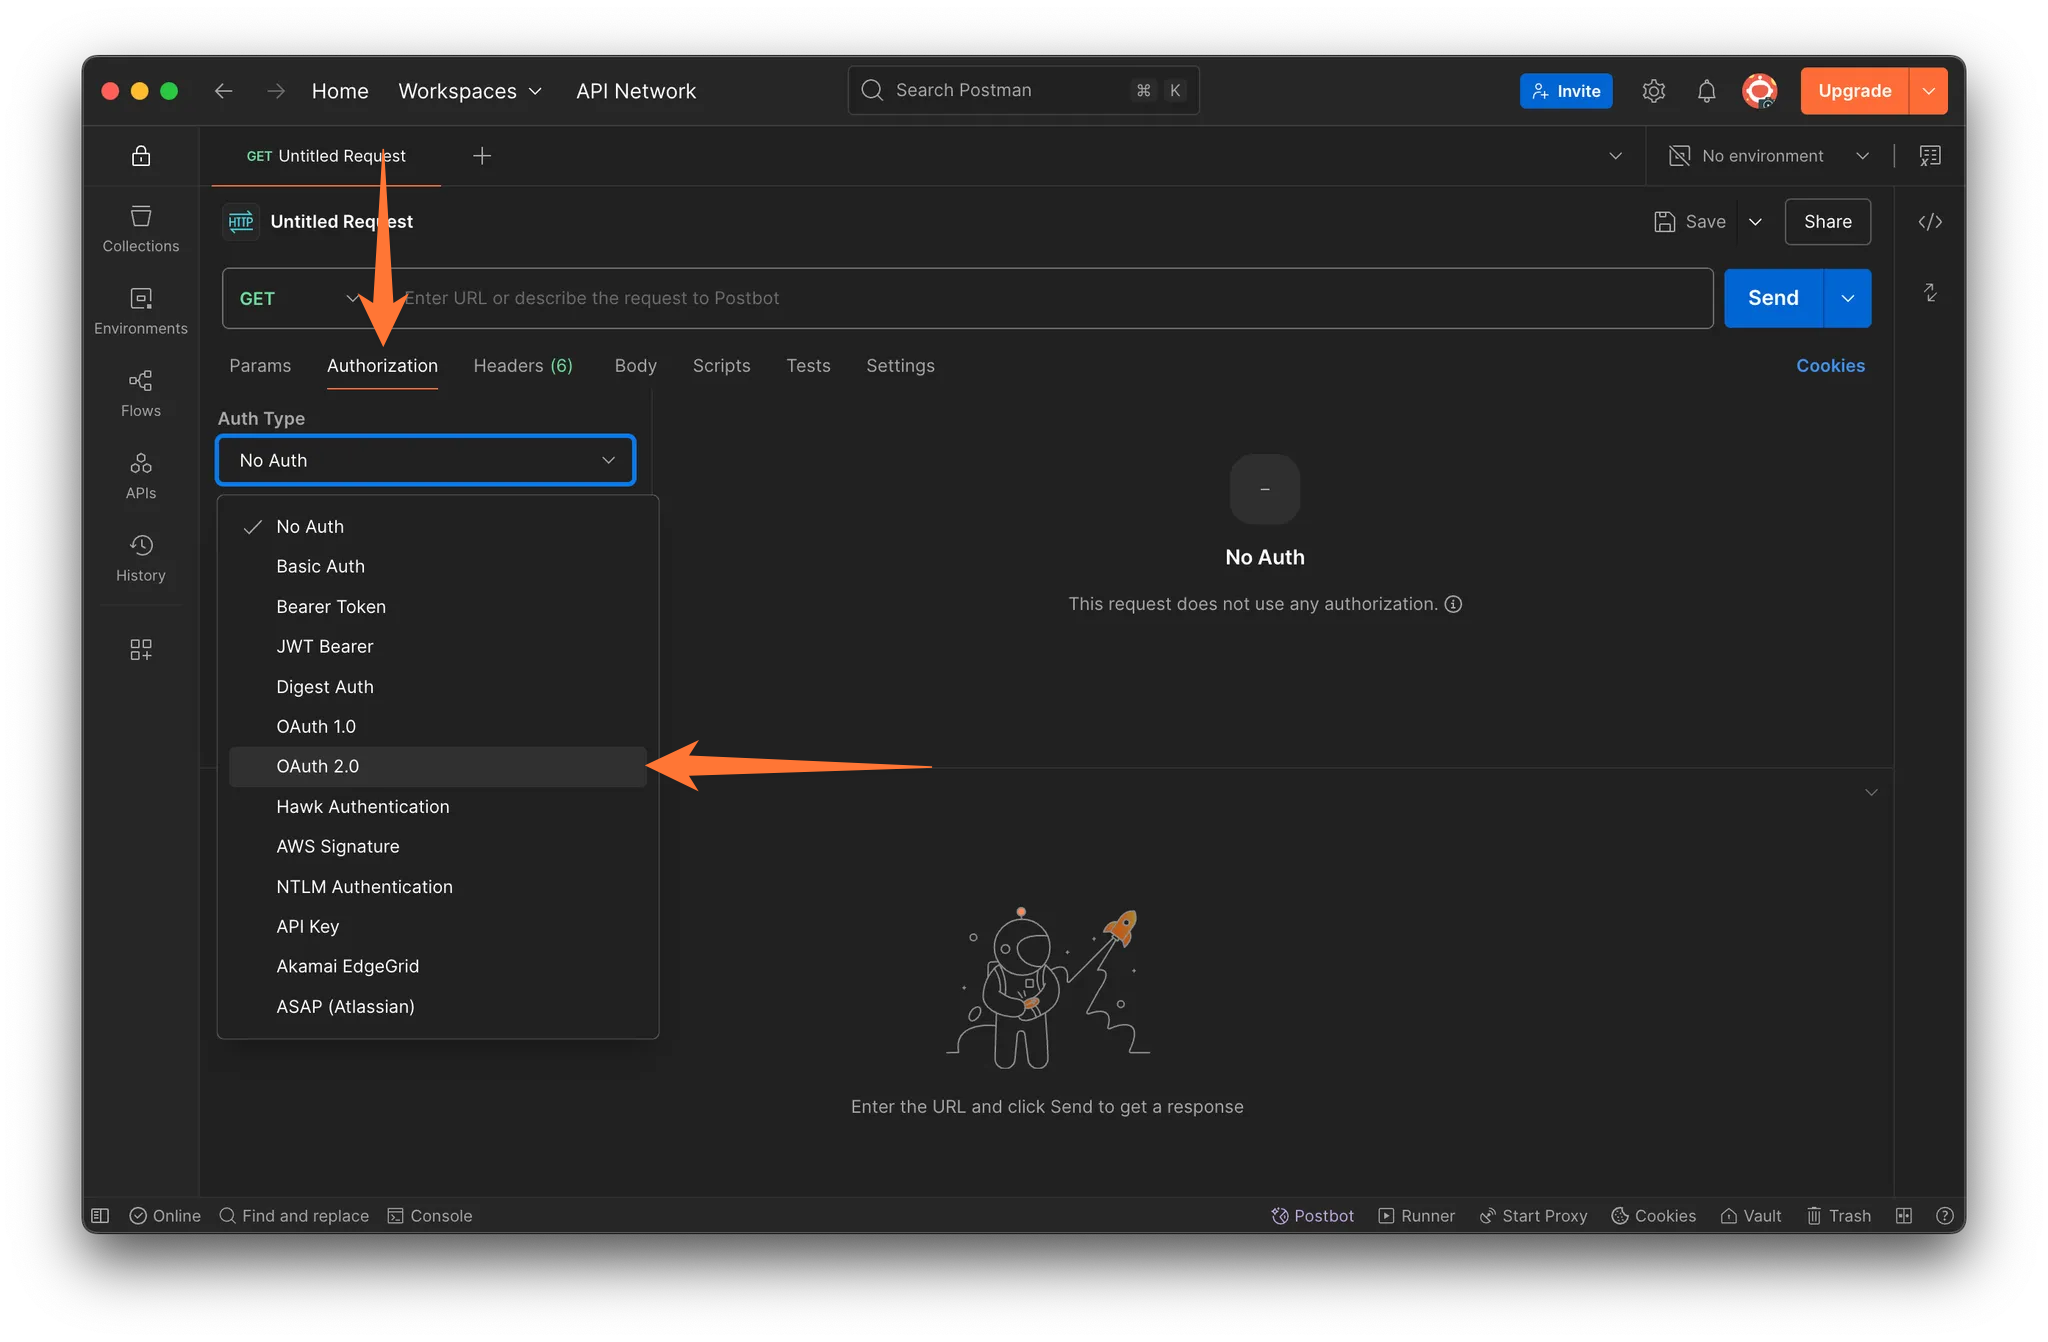Viewport: 2048px width, 1342px height.
Task: Select Hawk Authentication option
Action: [x=438, y=807]
